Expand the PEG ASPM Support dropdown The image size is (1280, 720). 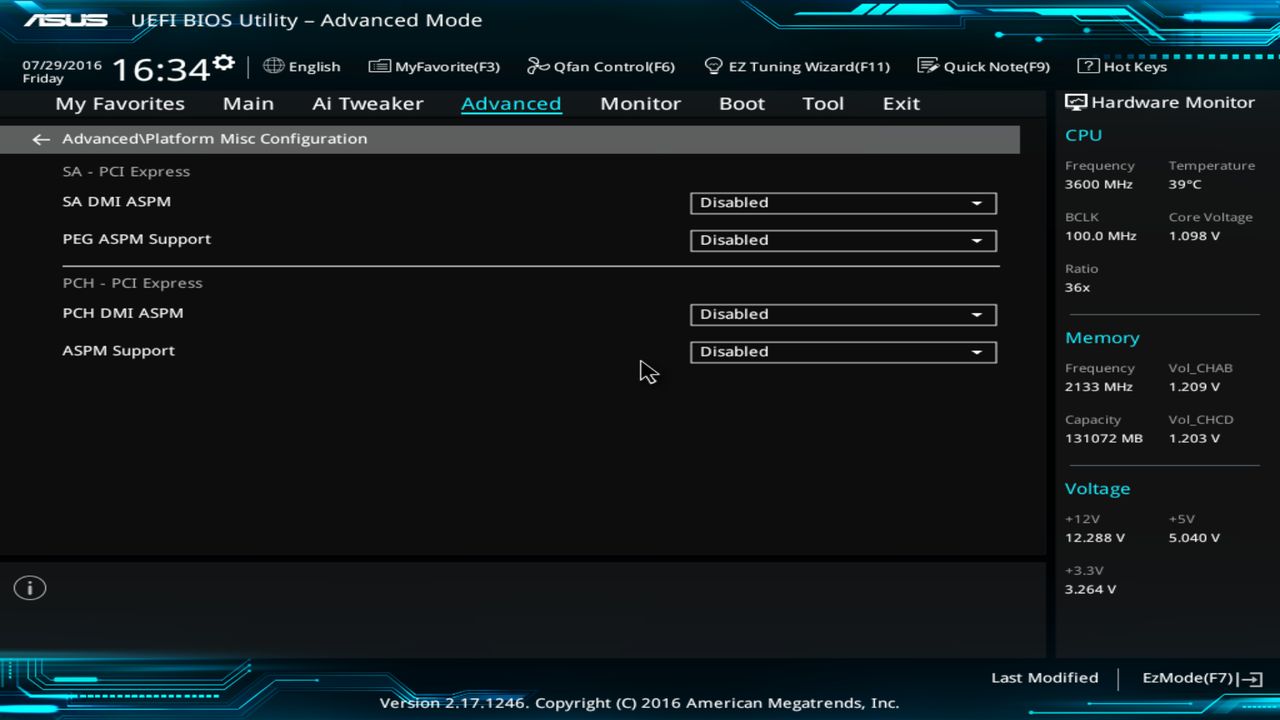click(842, 240)
